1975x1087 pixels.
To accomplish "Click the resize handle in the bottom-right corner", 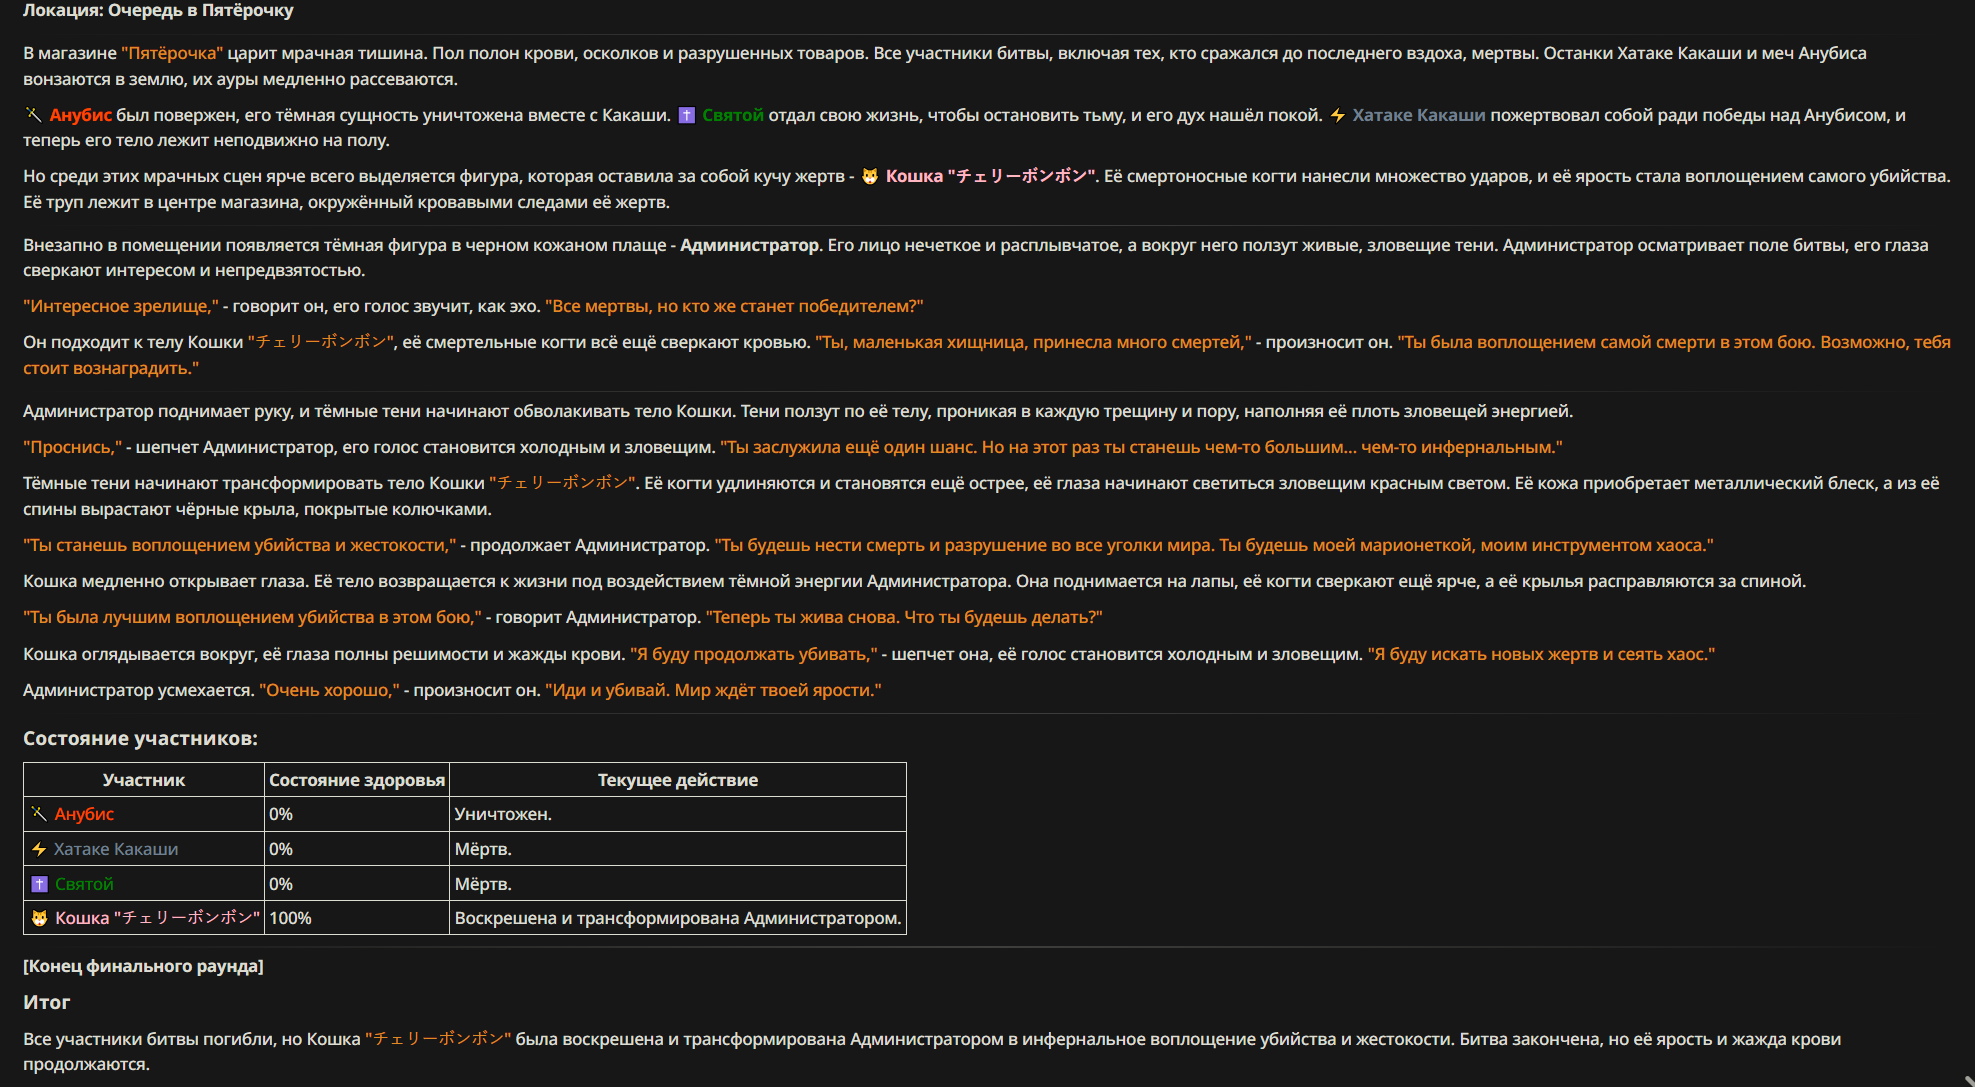I will 1967,1080.
